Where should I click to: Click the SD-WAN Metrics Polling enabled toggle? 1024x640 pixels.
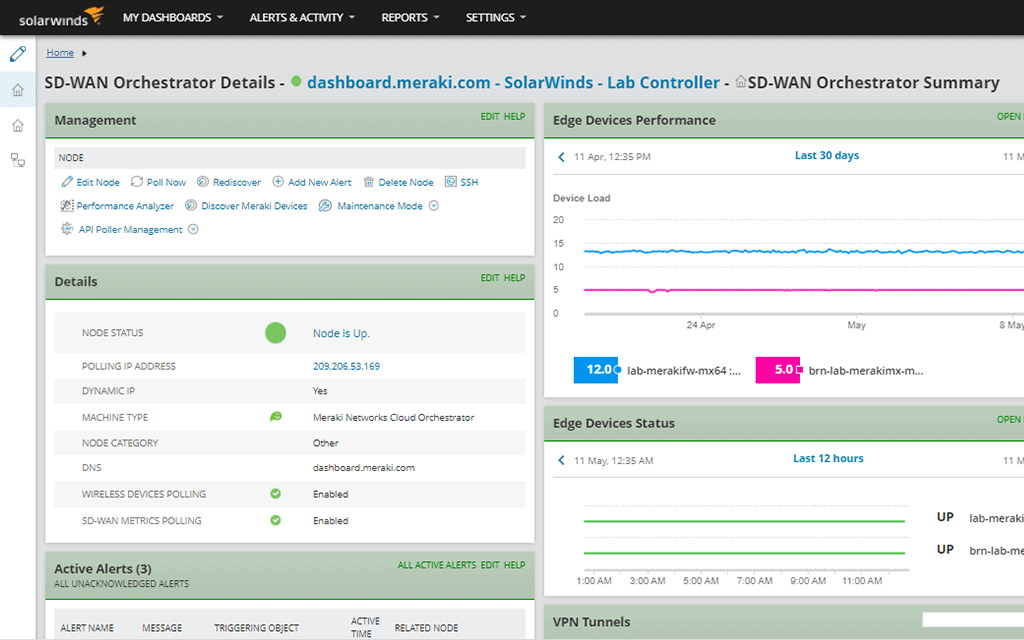[x=275, y=520]
